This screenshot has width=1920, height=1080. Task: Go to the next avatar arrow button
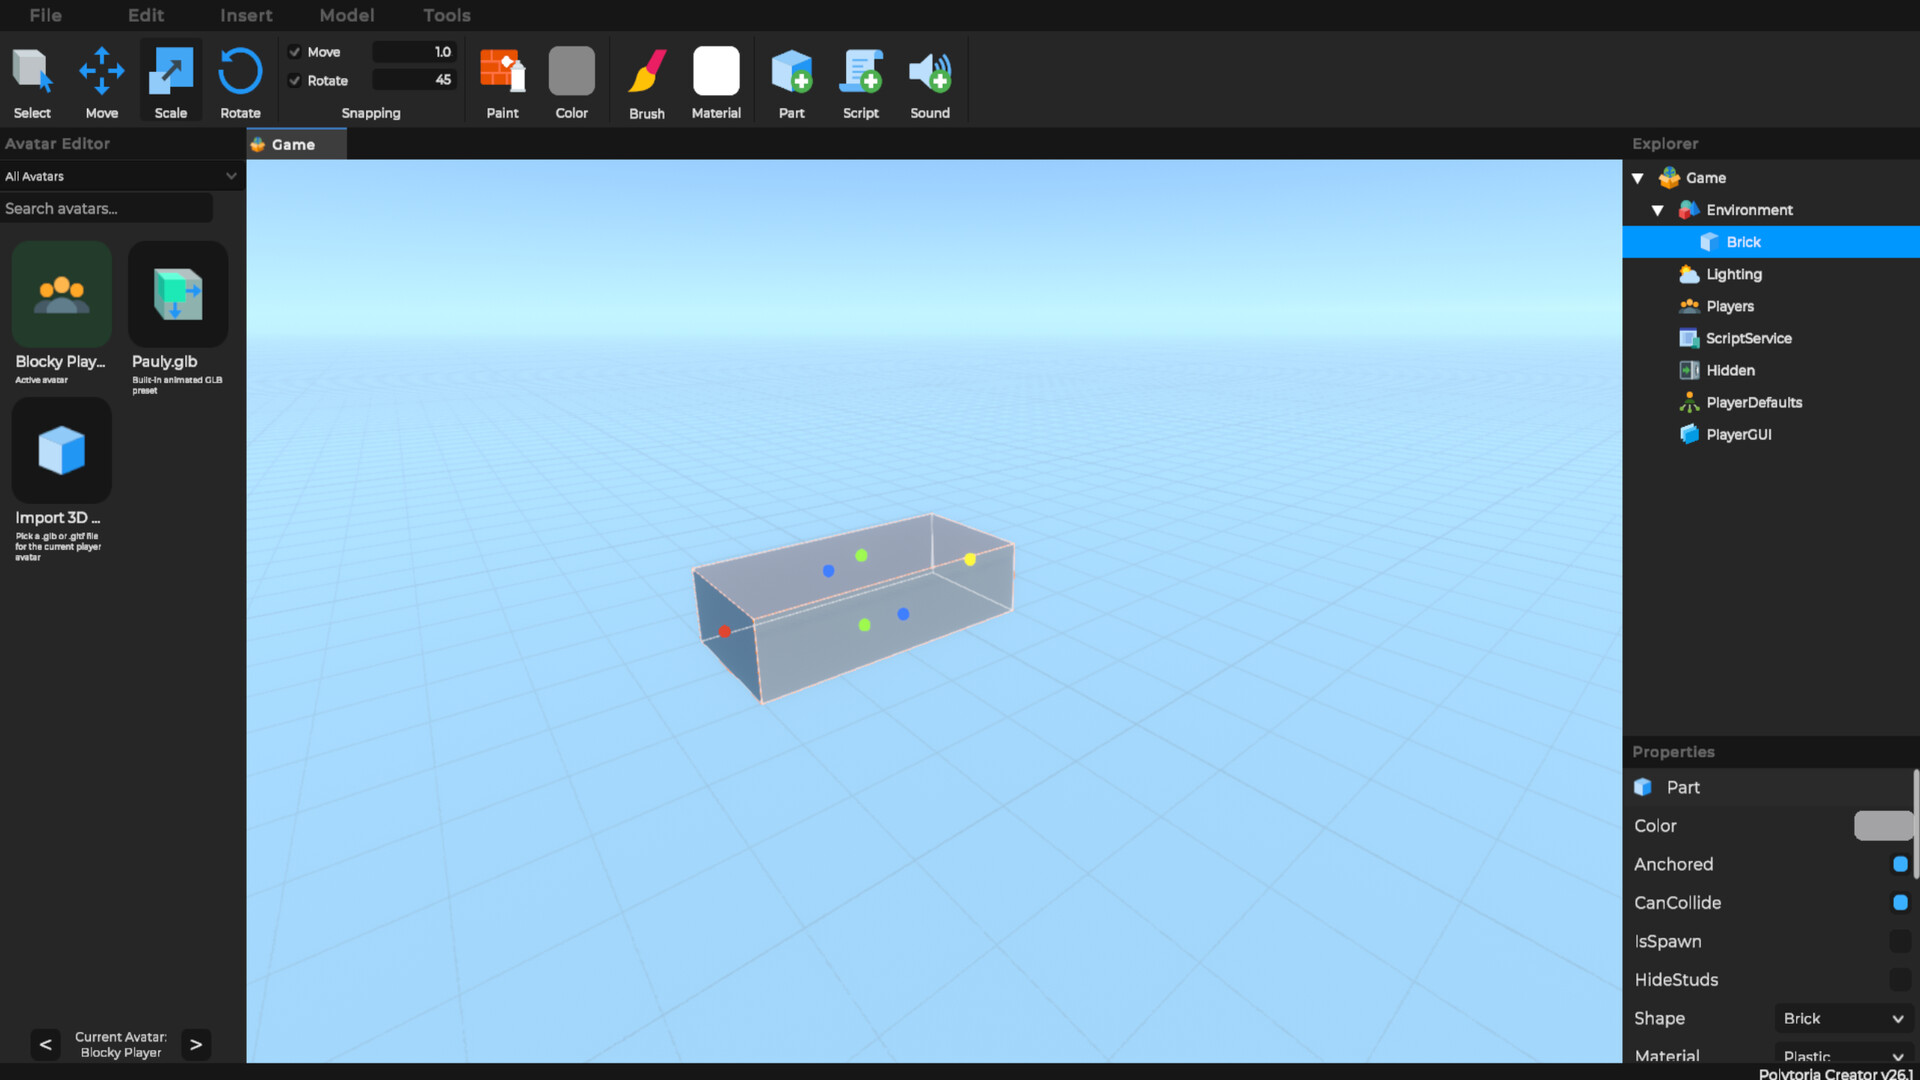pos(196,1045)
